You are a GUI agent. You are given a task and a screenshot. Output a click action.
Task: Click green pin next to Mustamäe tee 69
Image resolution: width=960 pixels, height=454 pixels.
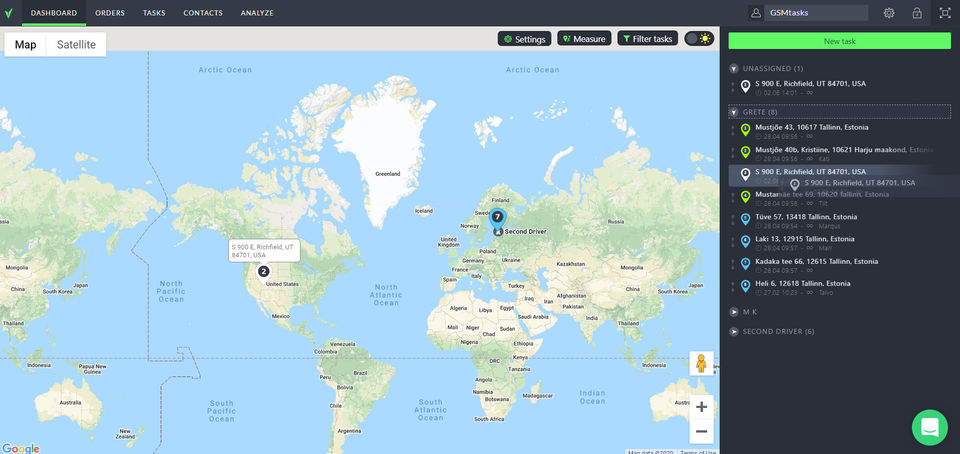[x=745, y=196]
